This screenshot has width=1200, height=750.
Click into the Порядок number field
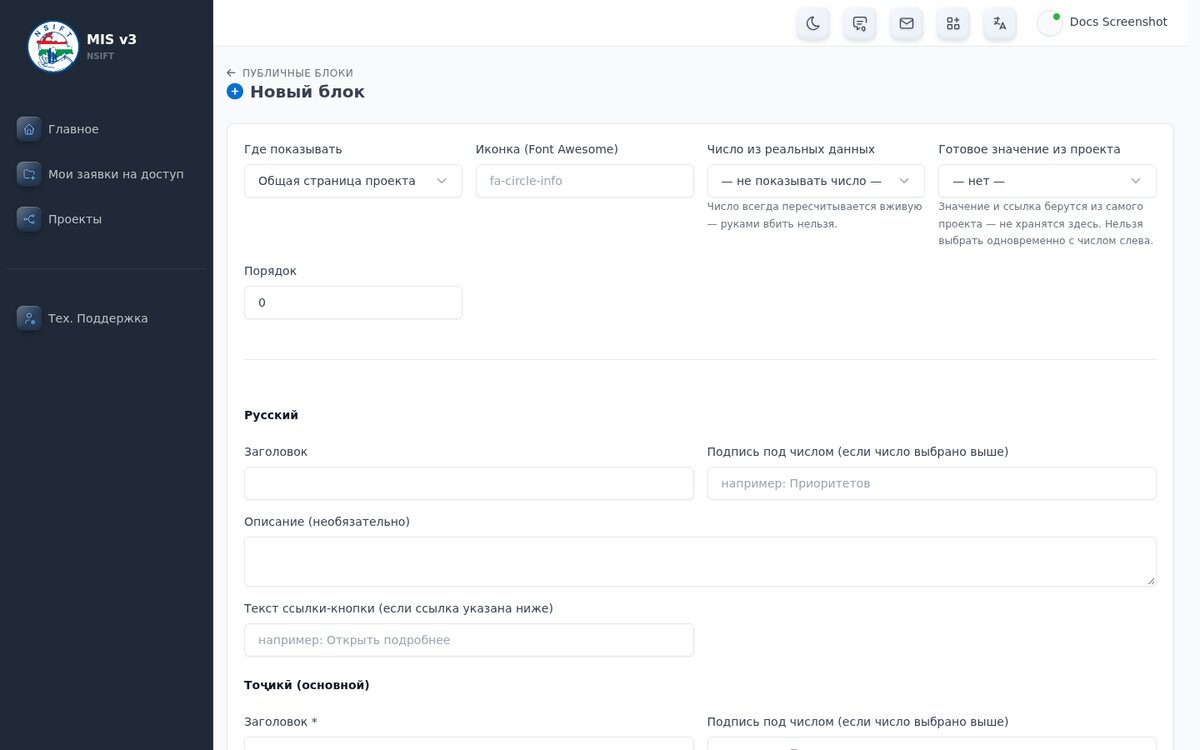(x=353, y=302)
